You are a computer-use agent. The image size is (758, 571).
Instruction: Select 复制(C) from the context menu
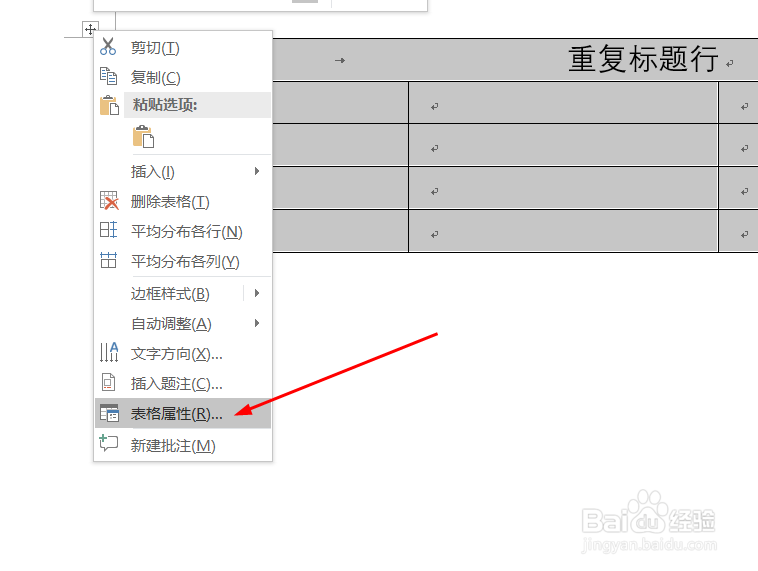pos(183,77)
